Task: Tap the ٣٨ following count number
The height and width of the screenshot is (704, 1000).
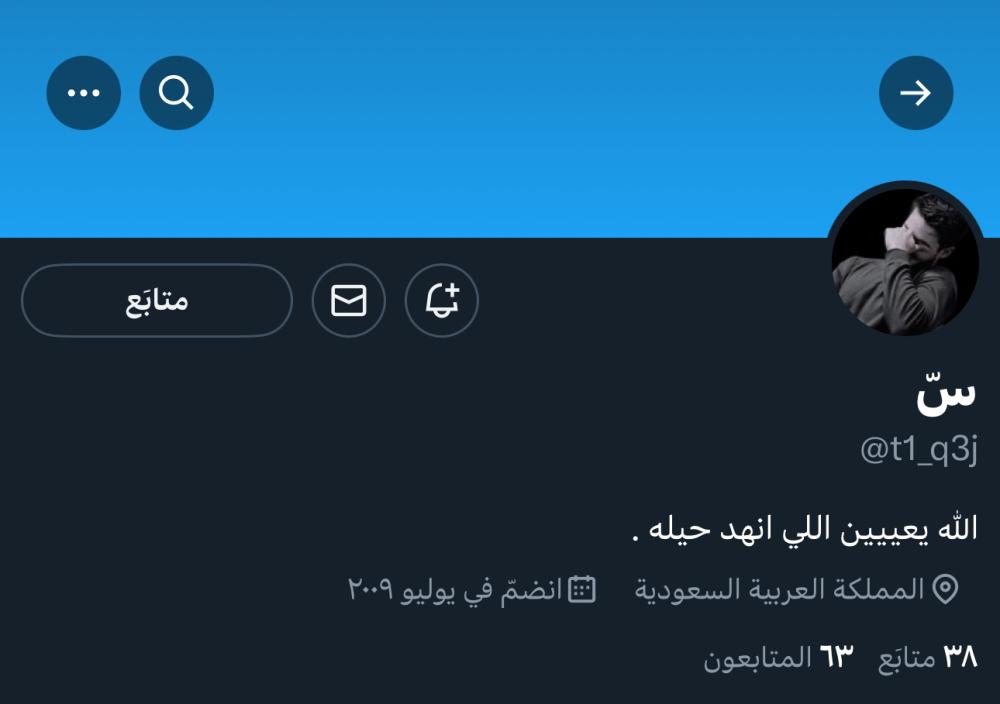Action: [960, 656]
